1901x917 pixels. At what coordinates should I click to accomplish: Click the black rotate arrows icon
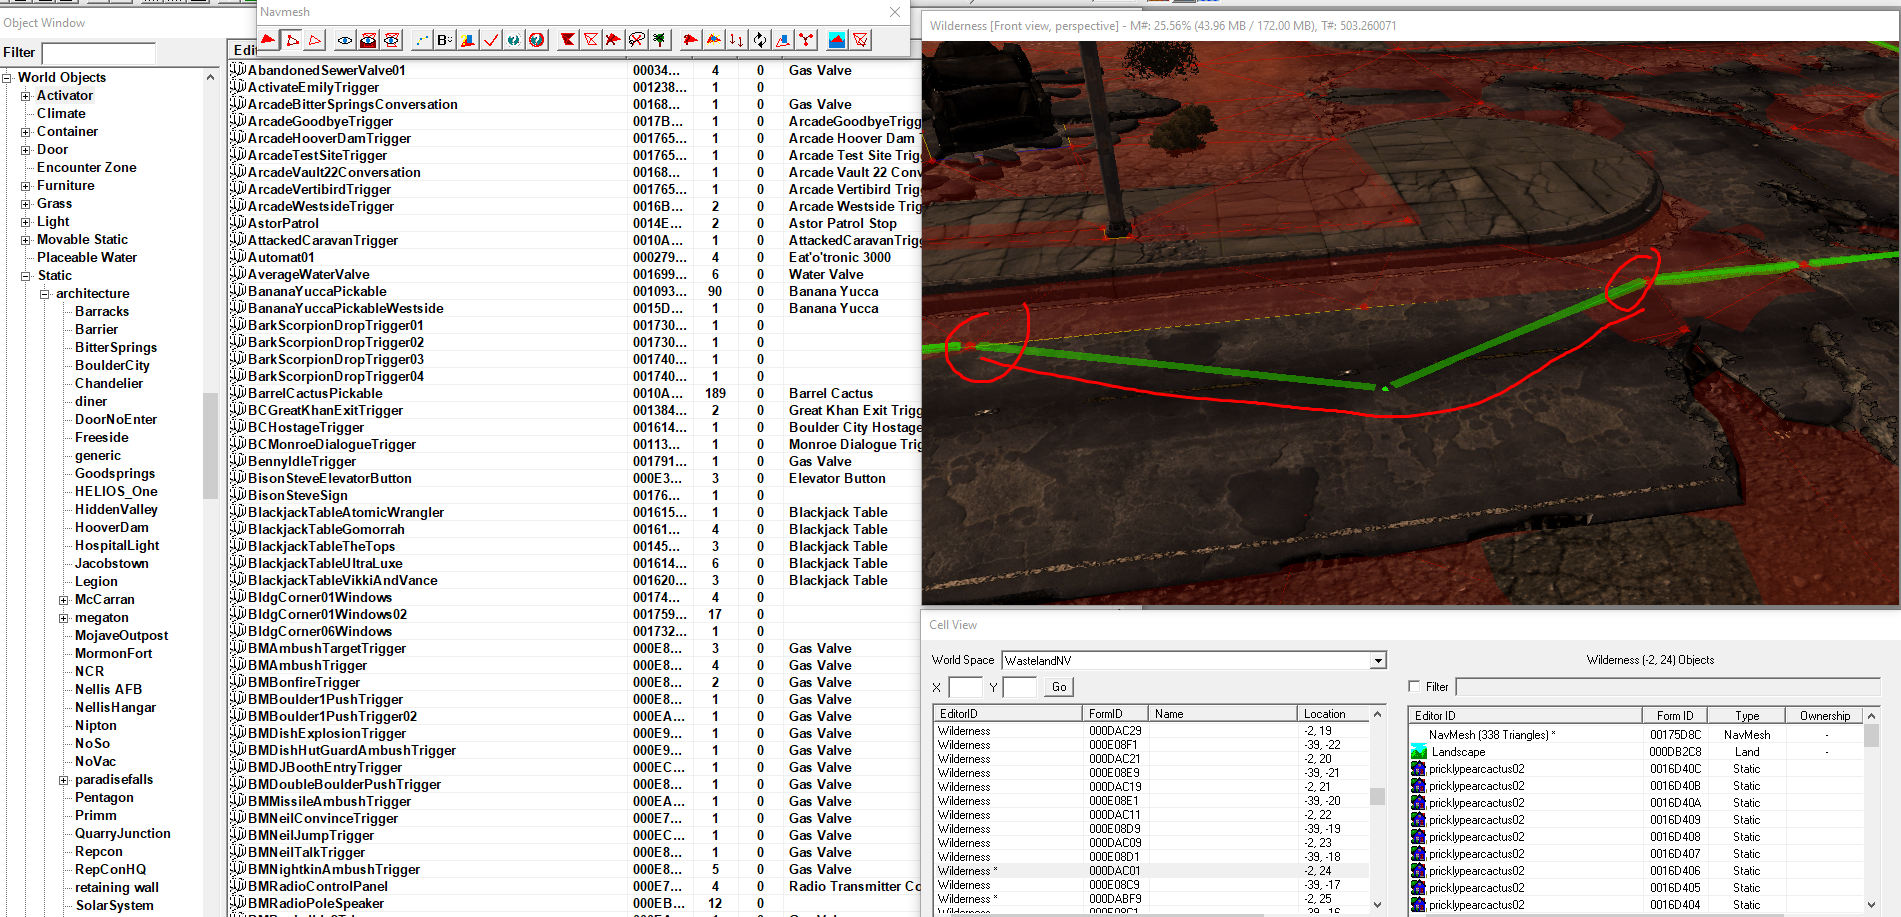(x=759, y=40)
